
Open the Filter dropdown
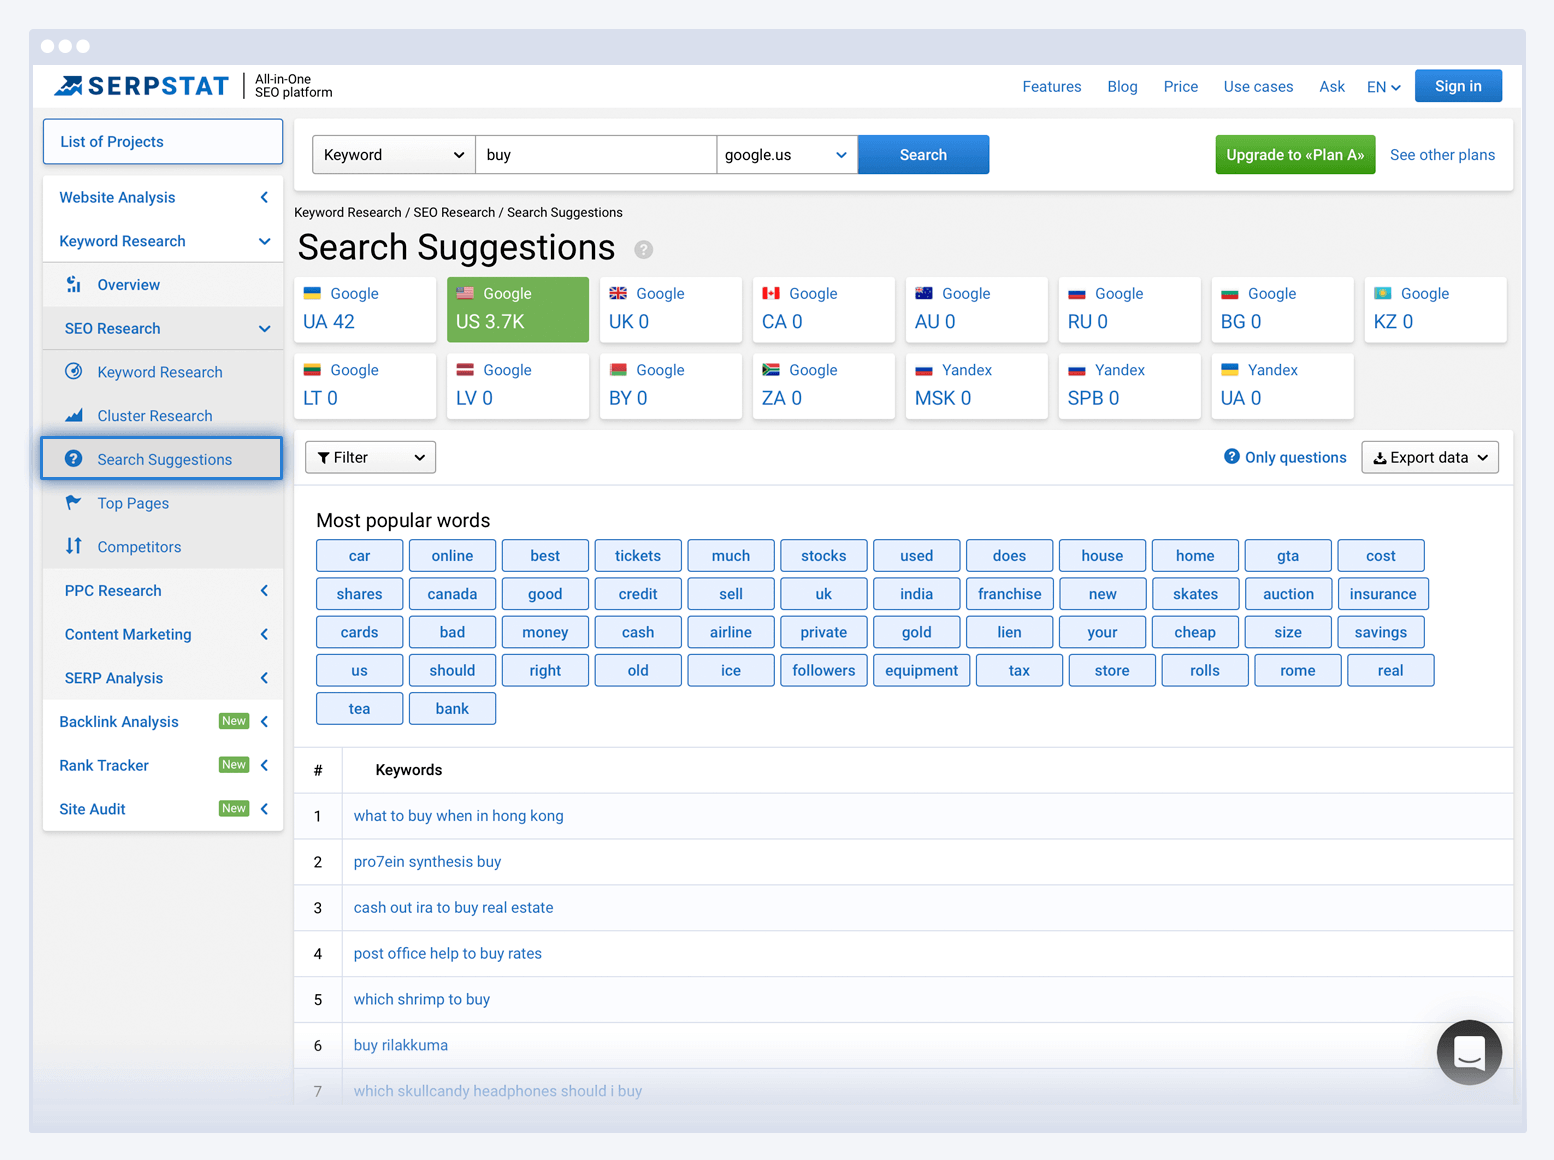[x=370, y=457]
